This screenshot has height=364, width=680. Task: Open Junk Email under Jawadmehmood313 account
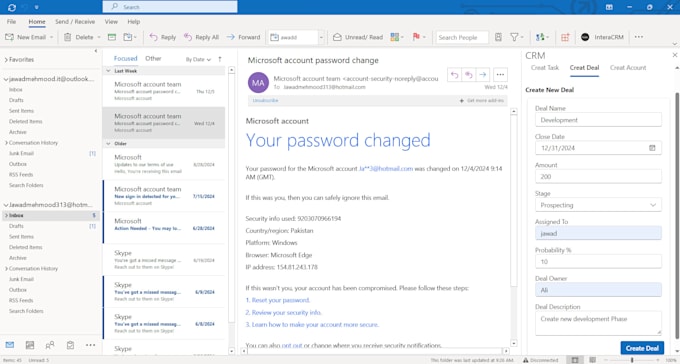click(x=21, y=279)
